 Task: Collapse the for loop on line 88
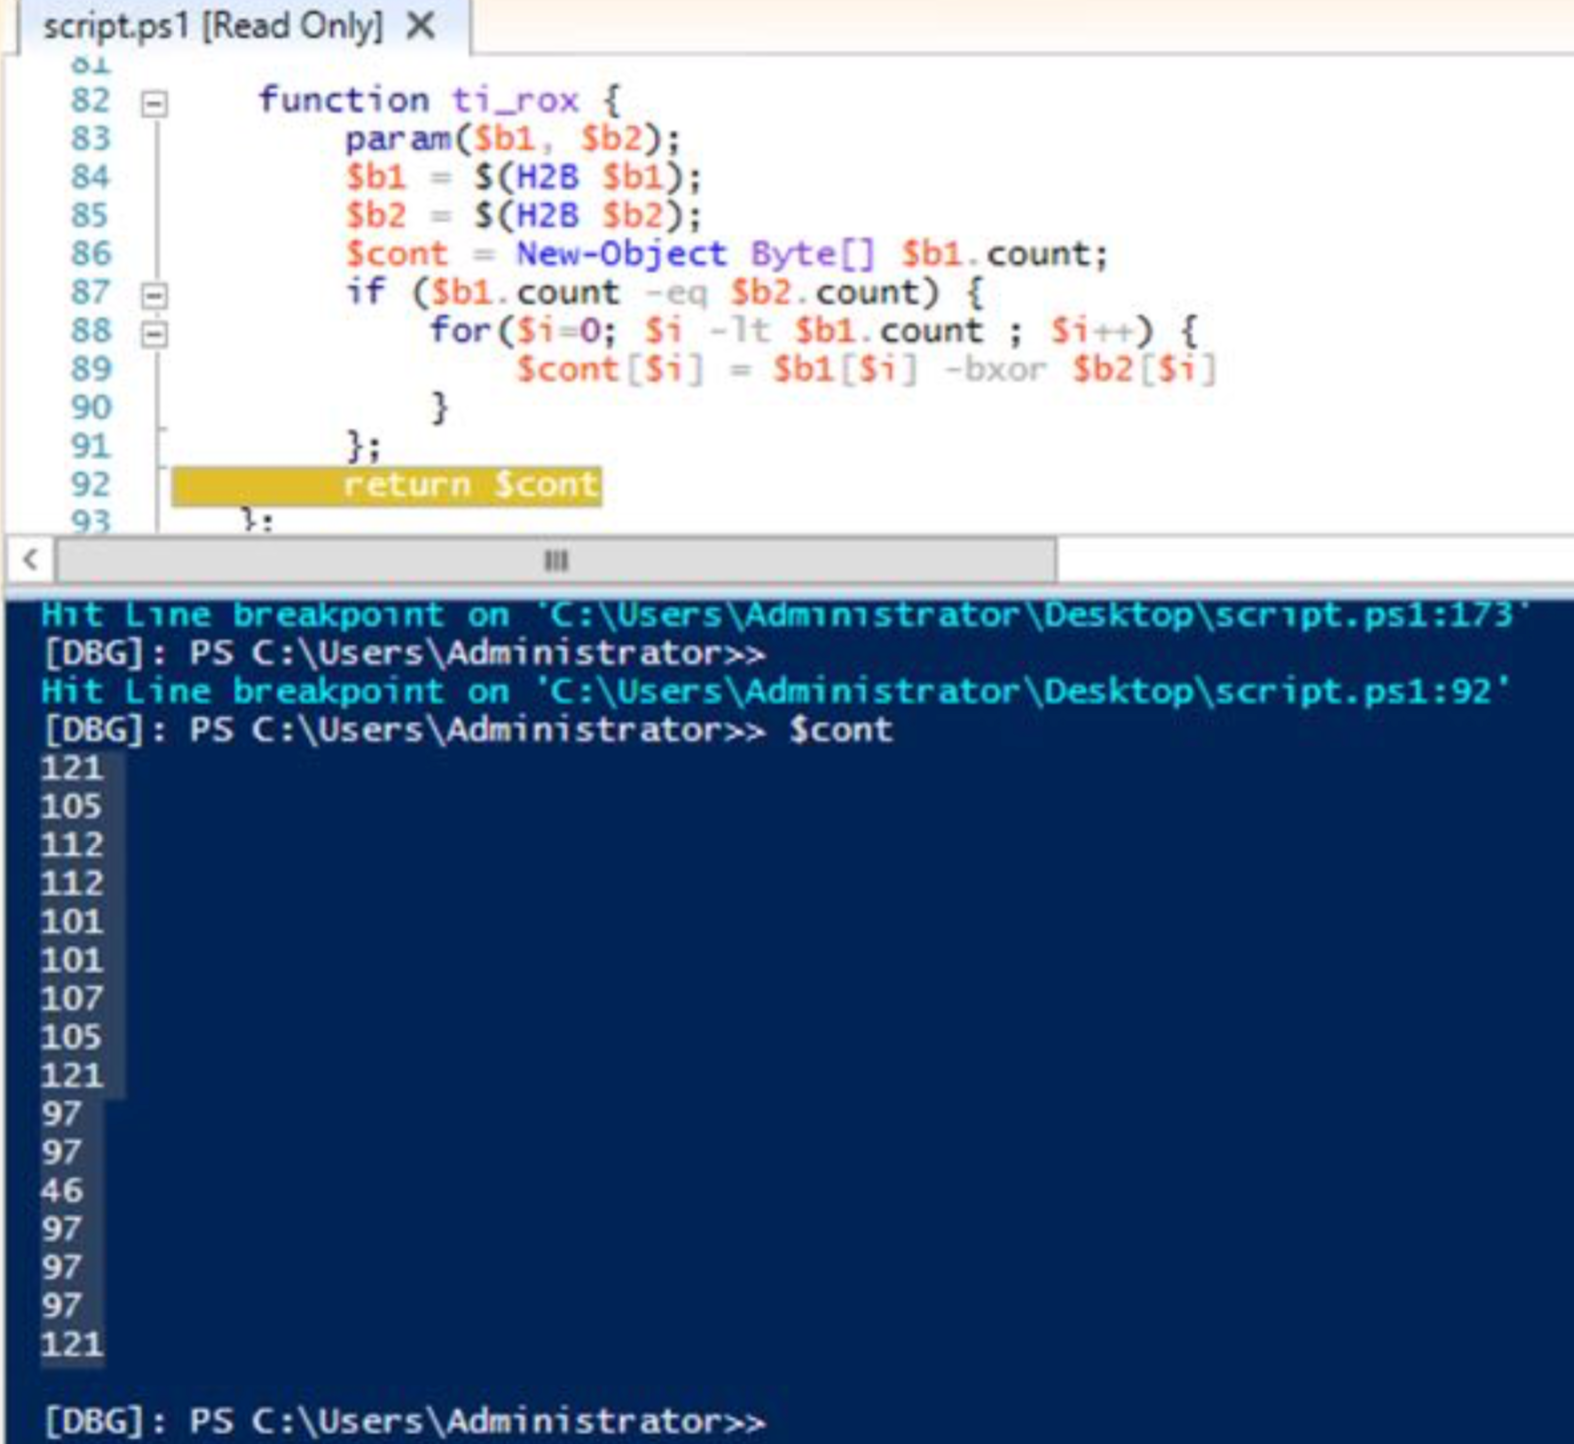tap(154, 333)
